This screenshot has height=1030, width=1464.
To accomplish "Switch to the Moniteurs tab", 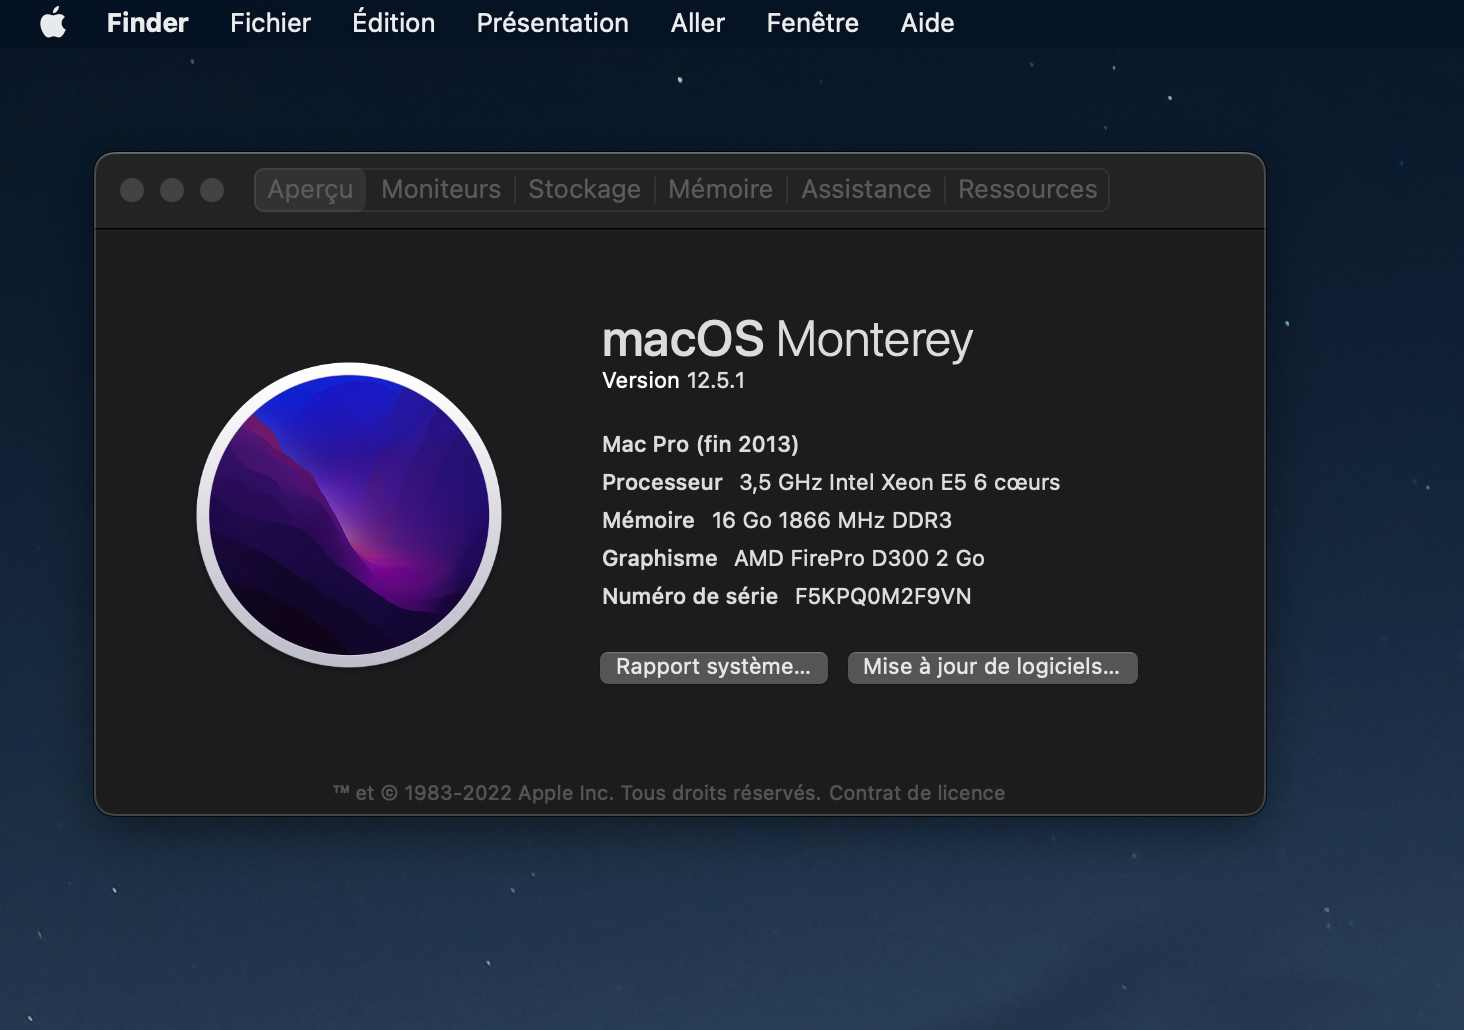I will click(441, 190).
